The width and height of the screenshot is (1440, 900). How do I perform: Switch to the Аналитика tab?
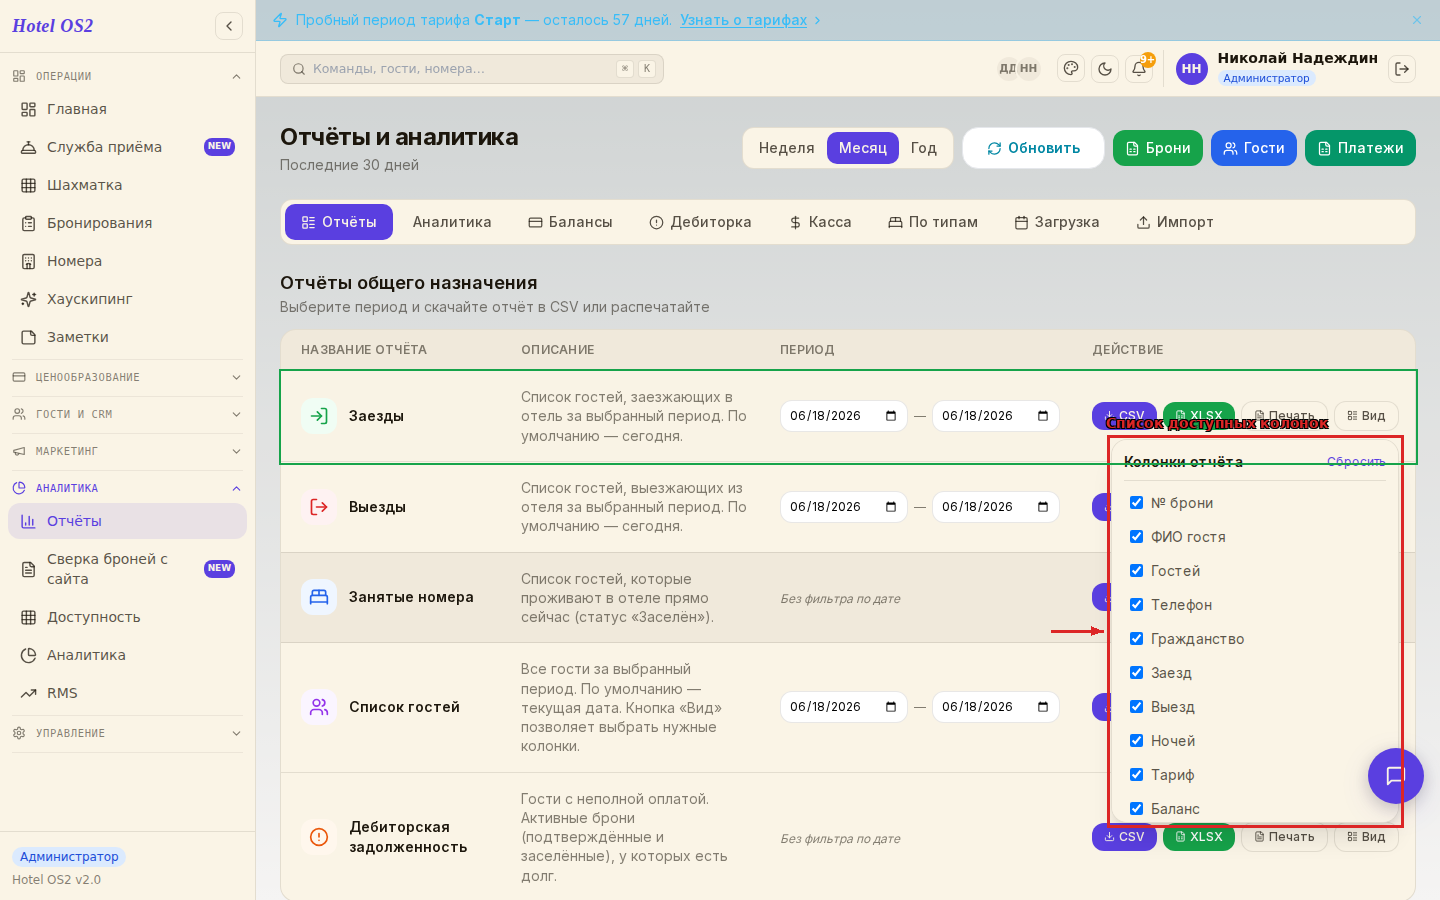[452, 222]
